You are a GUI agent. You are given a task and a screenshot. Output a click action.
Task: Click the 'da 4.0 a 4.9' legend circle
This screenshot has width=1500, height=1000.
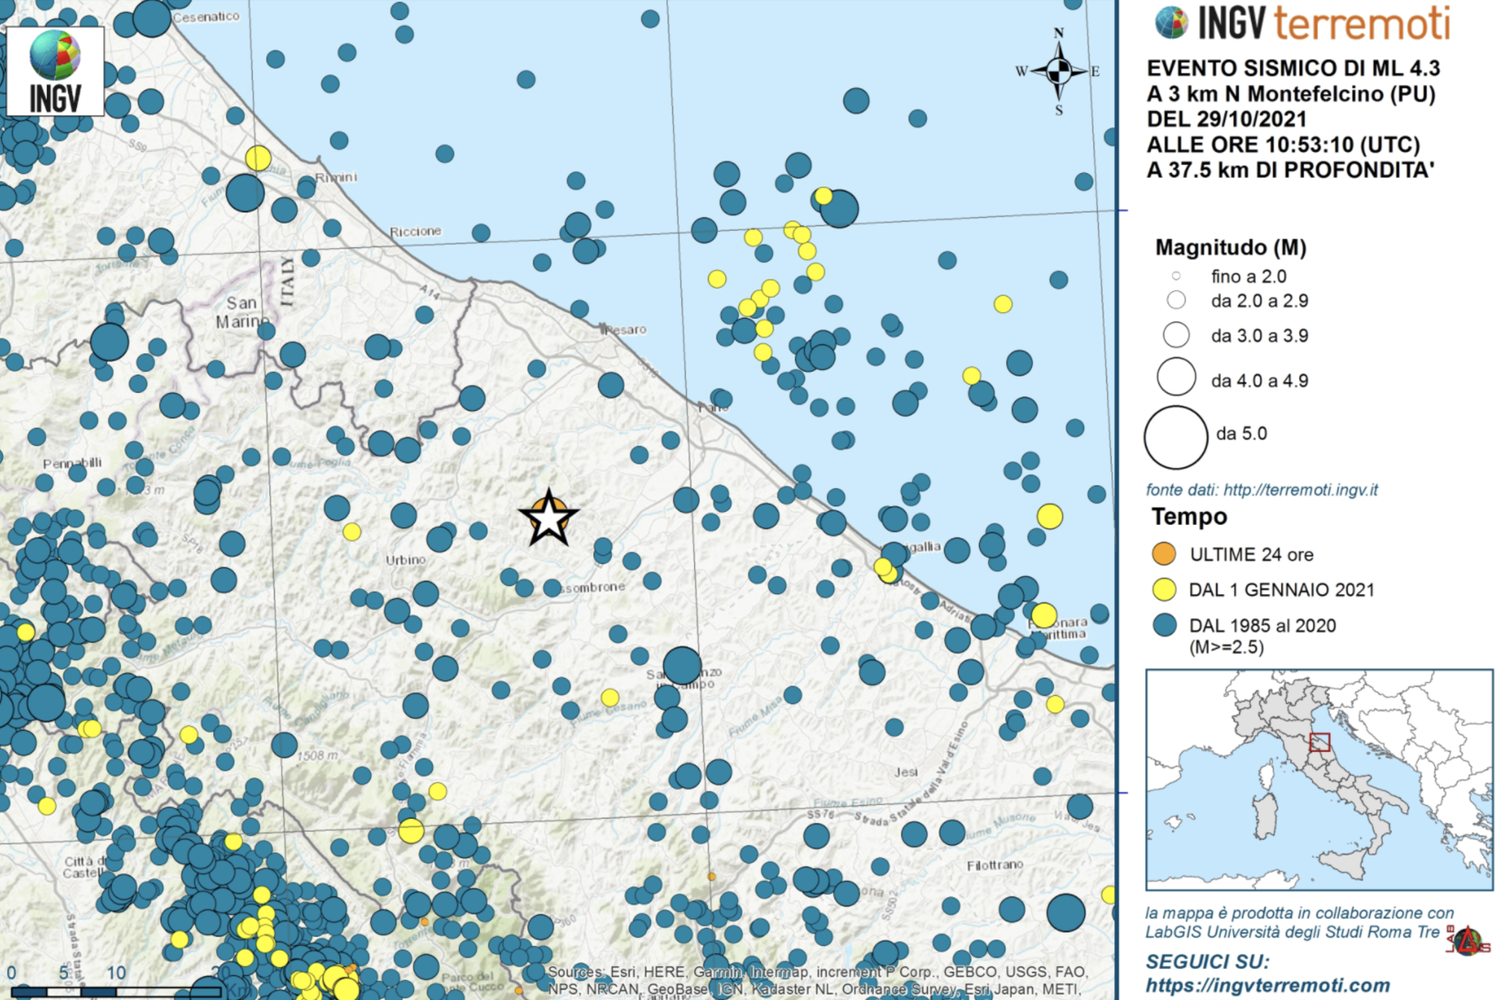coord(1176,376)
